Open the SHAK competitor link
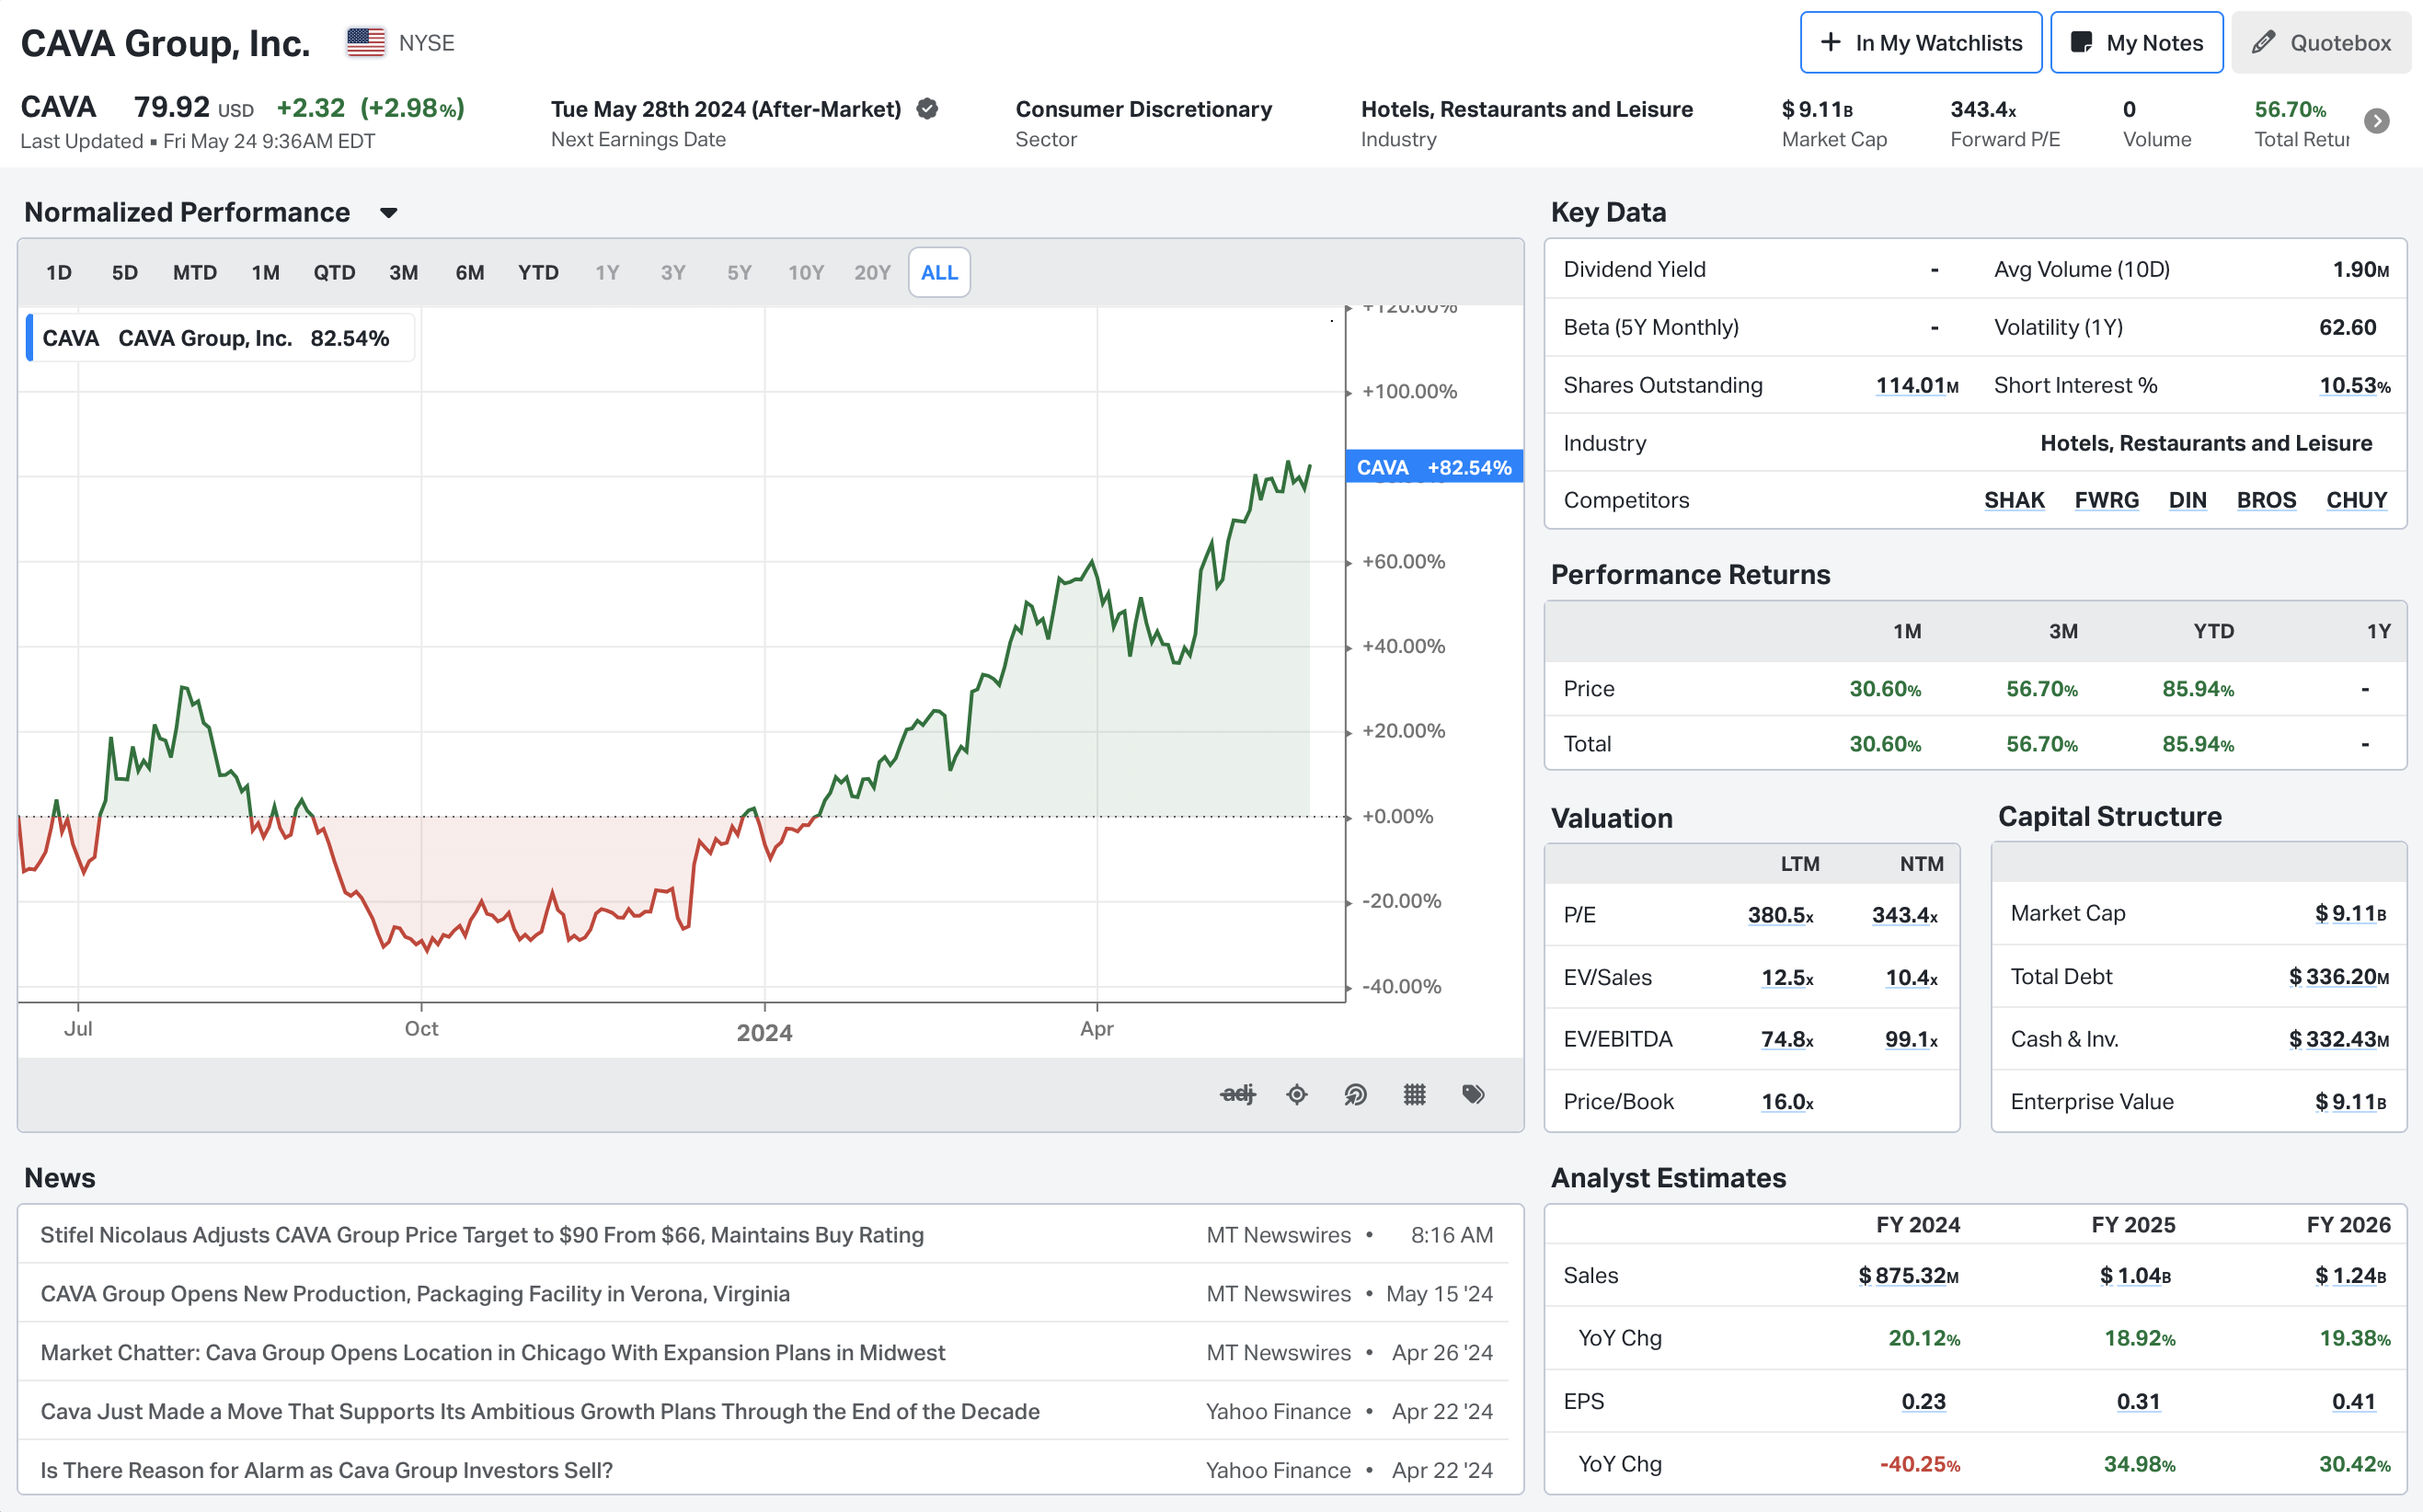The height and width of the screenshot is (1512, 2423). [2013, 500]
